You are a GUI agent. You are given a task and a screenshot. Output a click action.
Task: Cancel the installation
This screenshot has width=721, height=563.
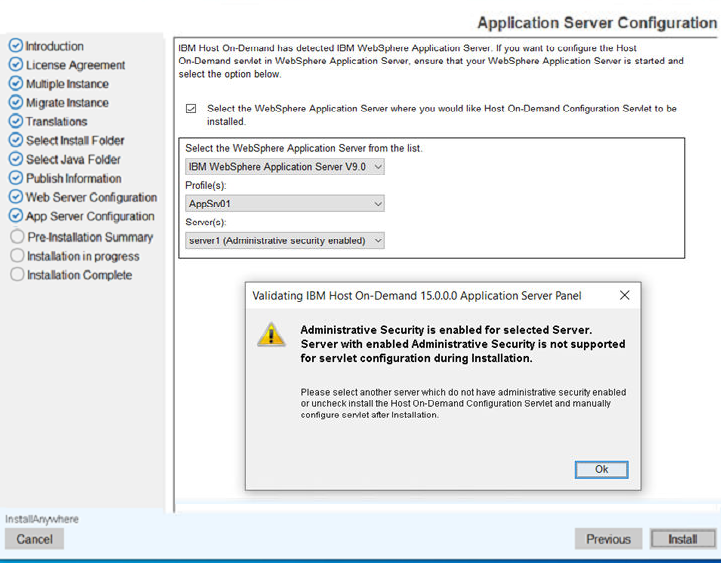34,539
